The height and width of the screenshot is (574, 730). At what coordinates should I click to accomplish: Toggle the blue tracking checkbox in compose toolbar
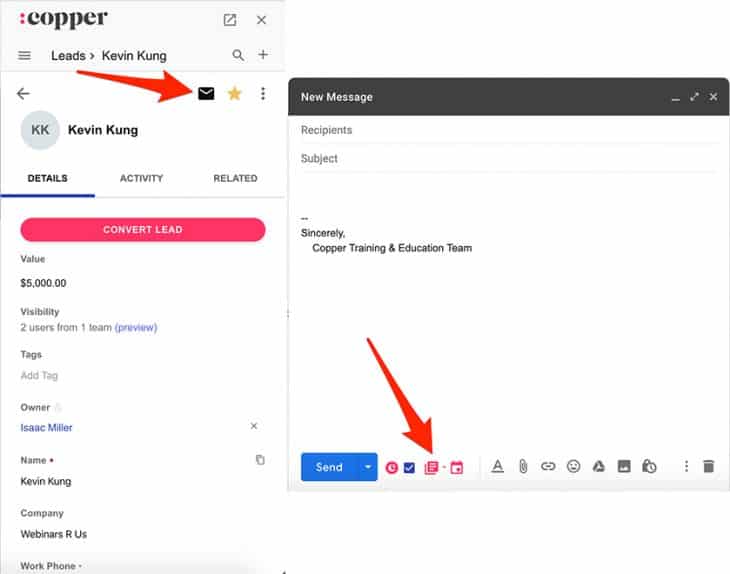coord(409,467)
